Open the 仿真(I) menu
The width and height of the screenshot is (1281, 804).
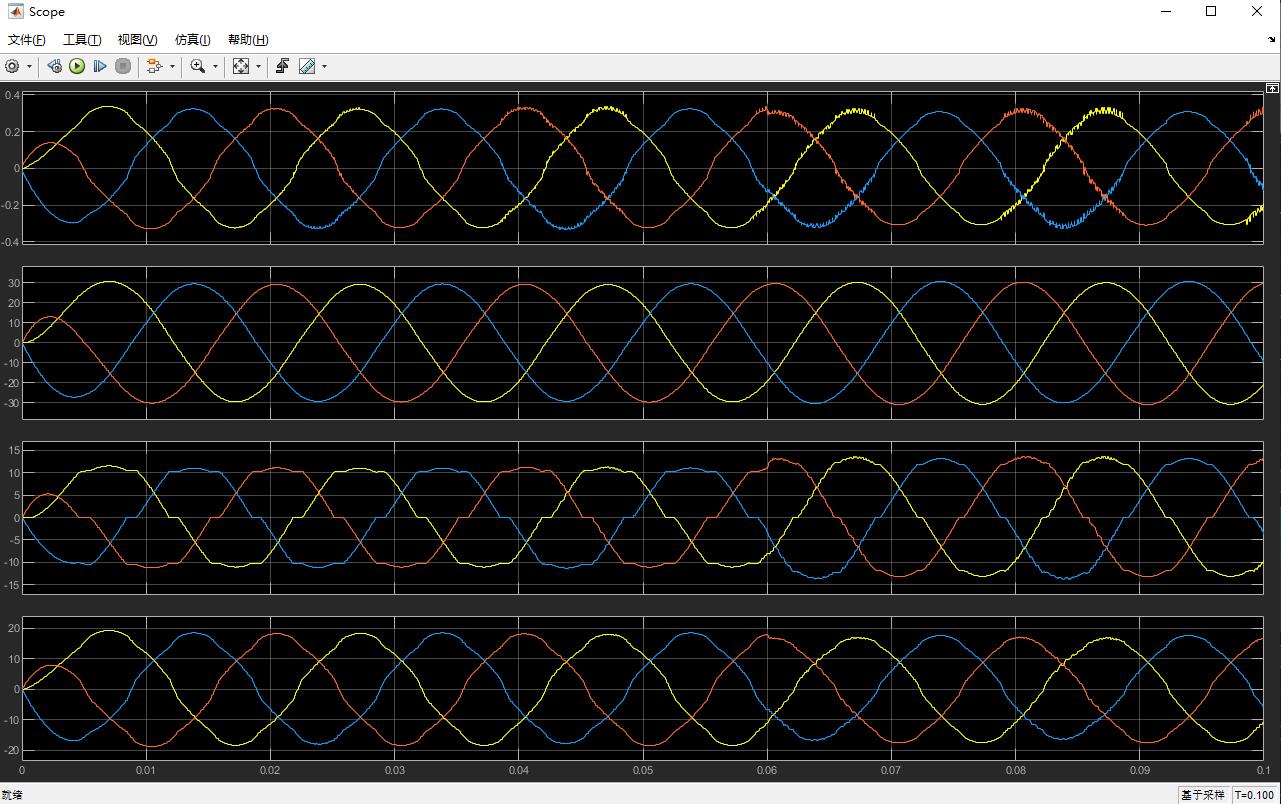click(x=193, y=40)
